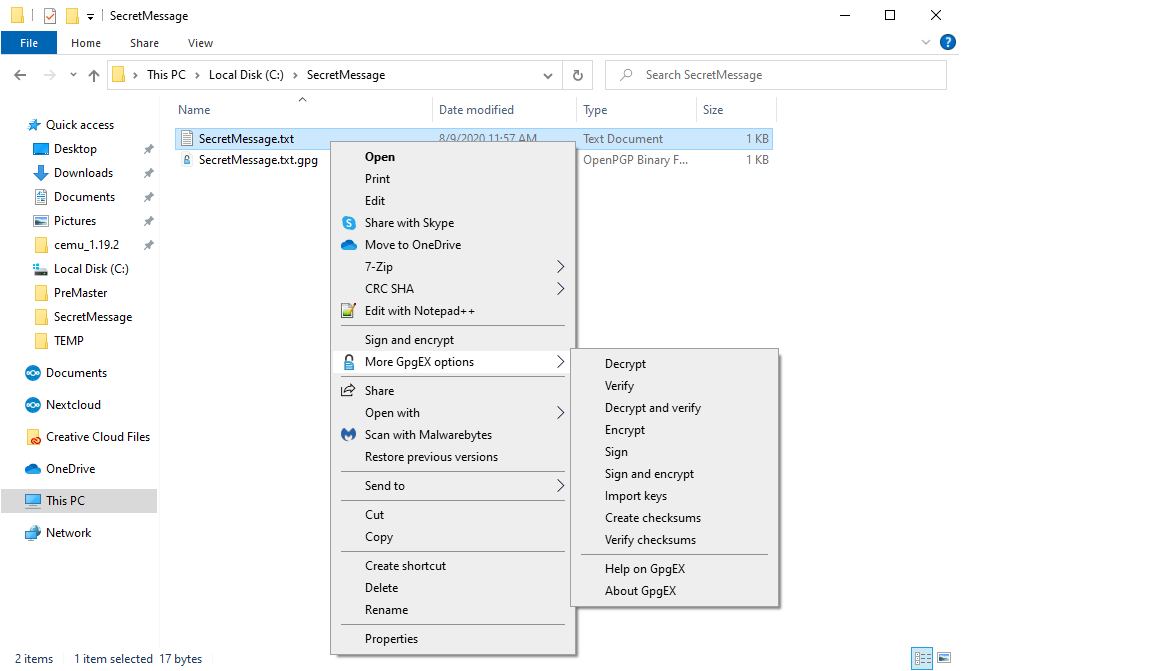
Task: Navigate up one folder with the up arrow
Action: [94, 74]
